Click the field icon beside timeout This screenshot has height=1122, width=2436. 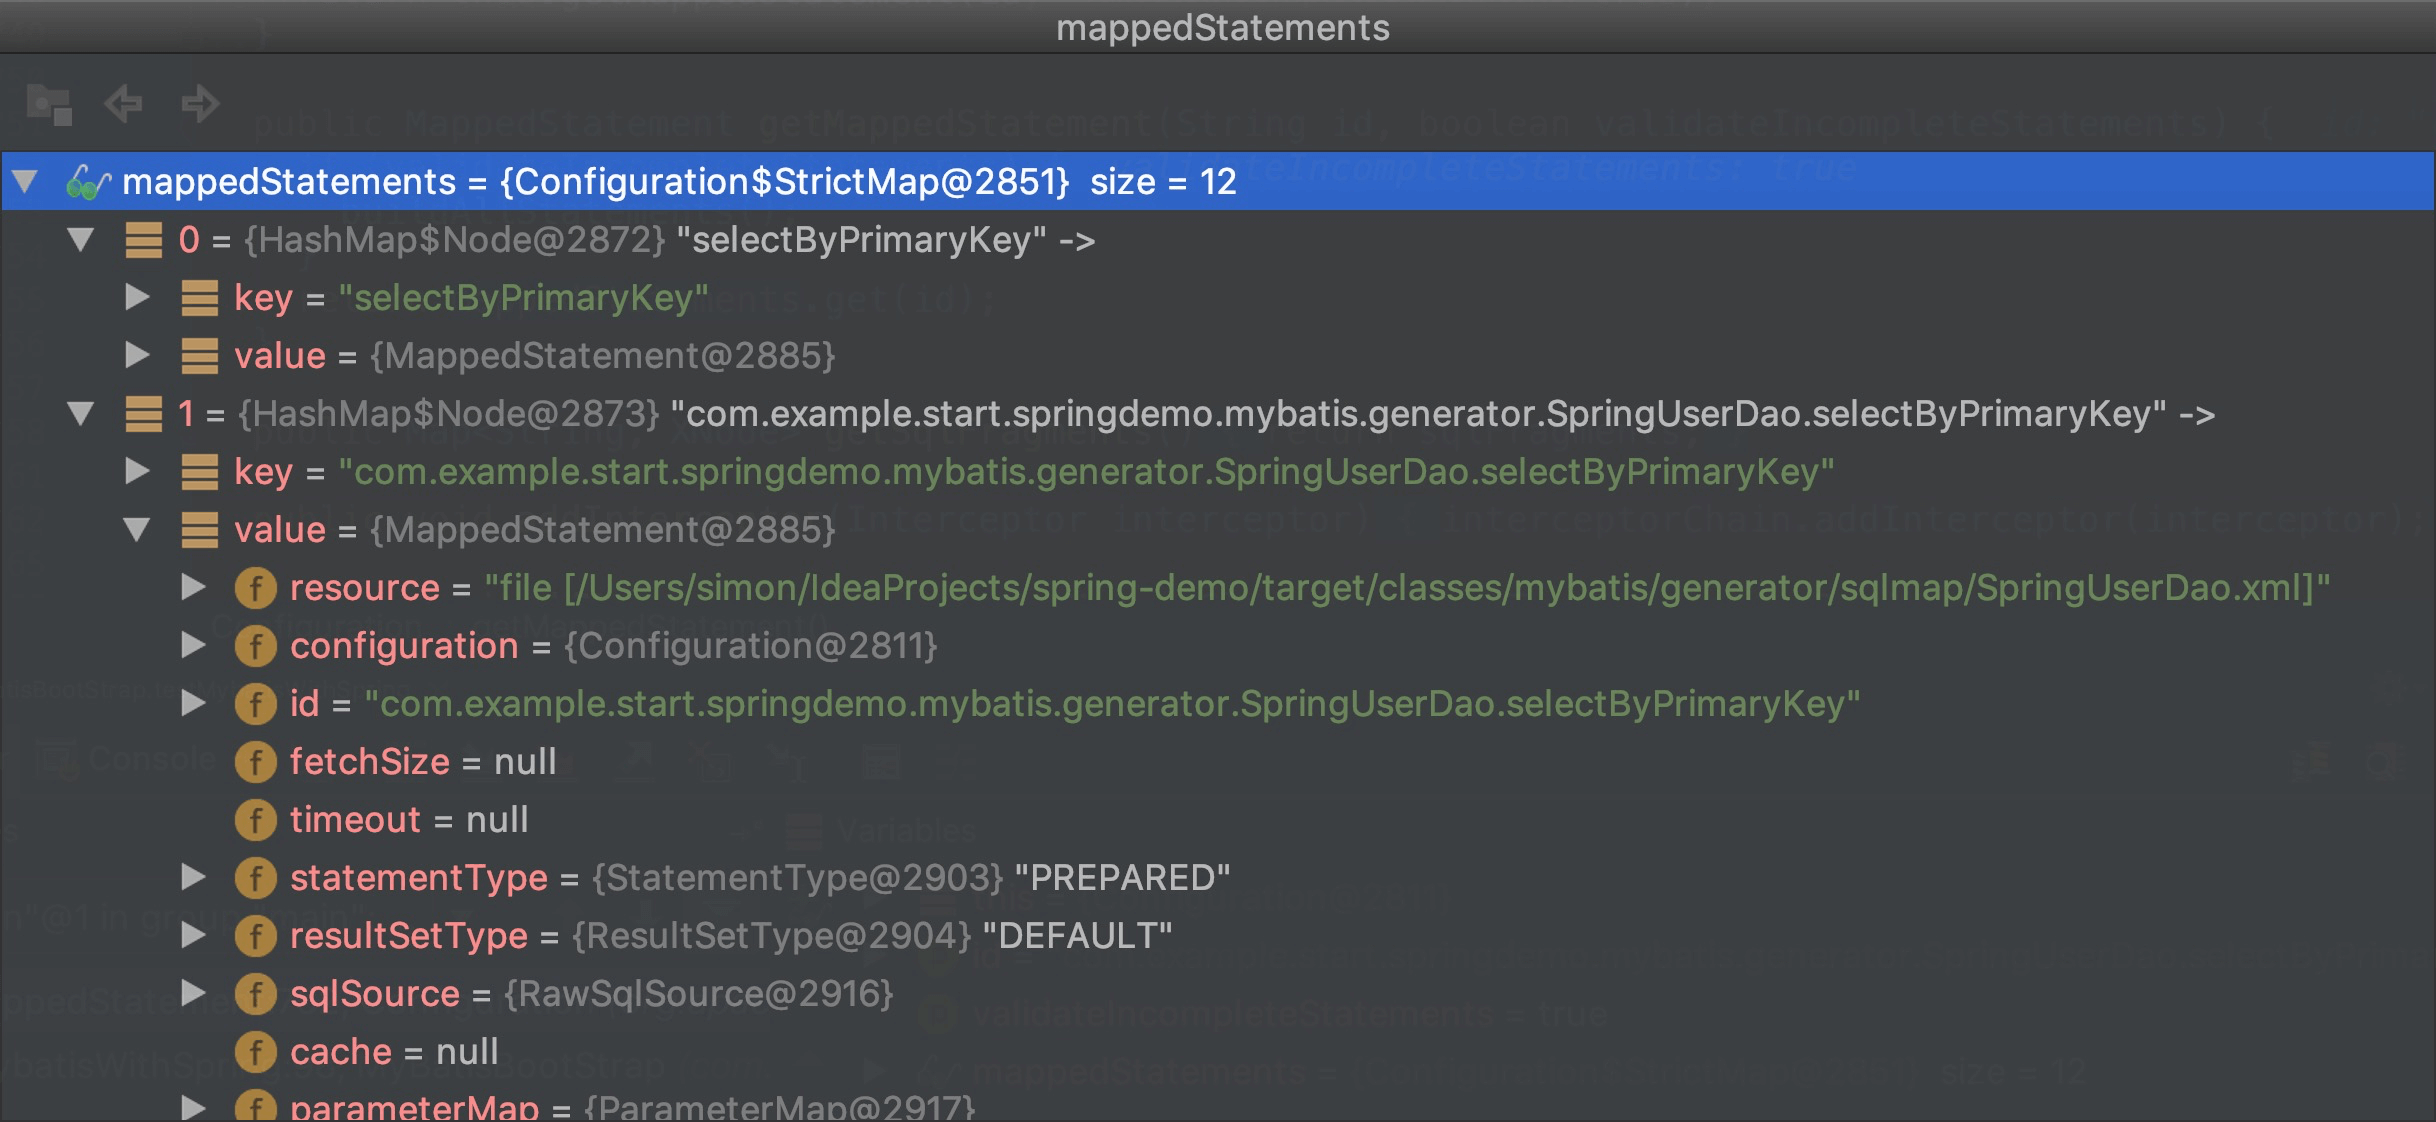(x=256, y=820)
